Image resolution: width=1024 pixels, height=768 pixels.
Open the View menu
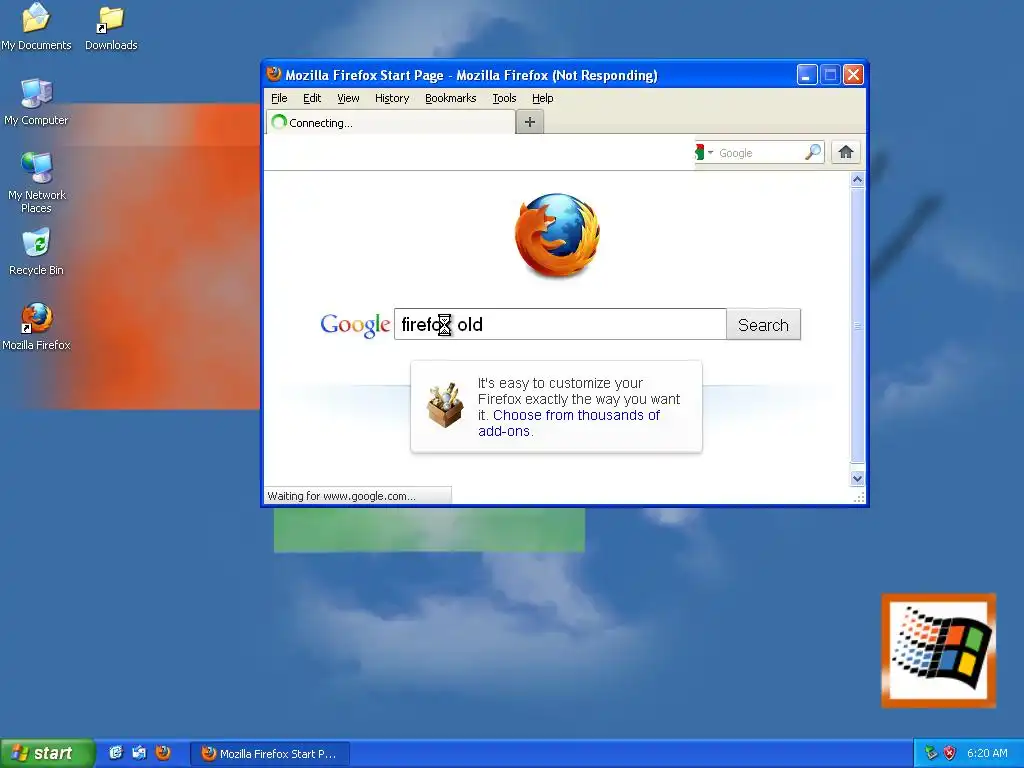click(x=348, y=98)
